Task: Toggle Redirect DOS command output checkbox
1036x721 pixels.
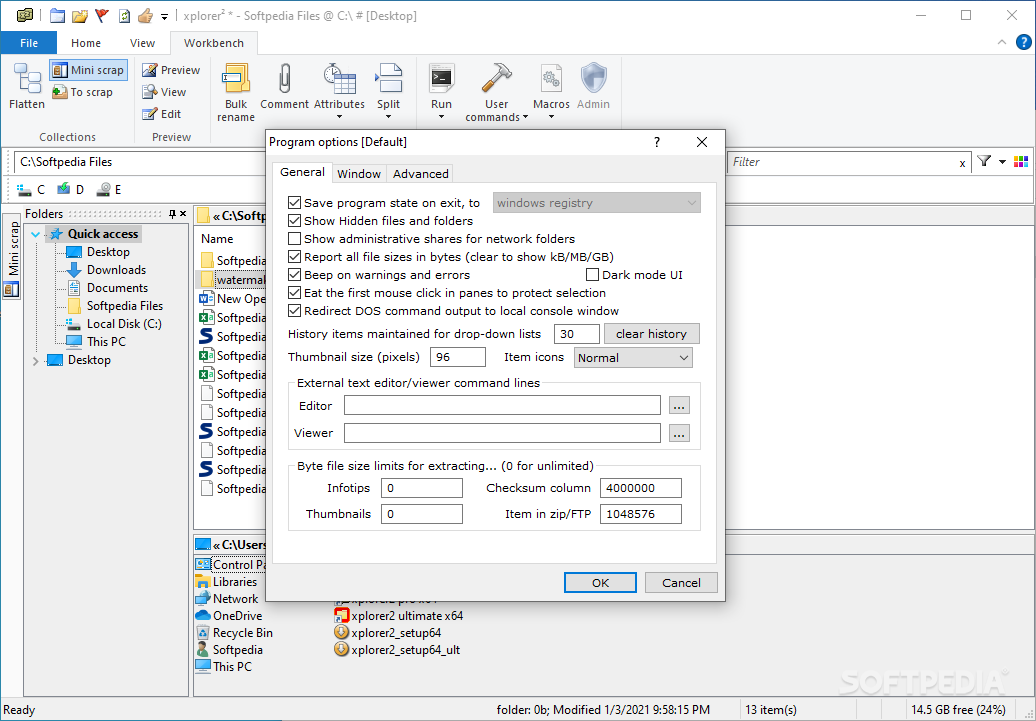Action: click(x=295, y=311)
